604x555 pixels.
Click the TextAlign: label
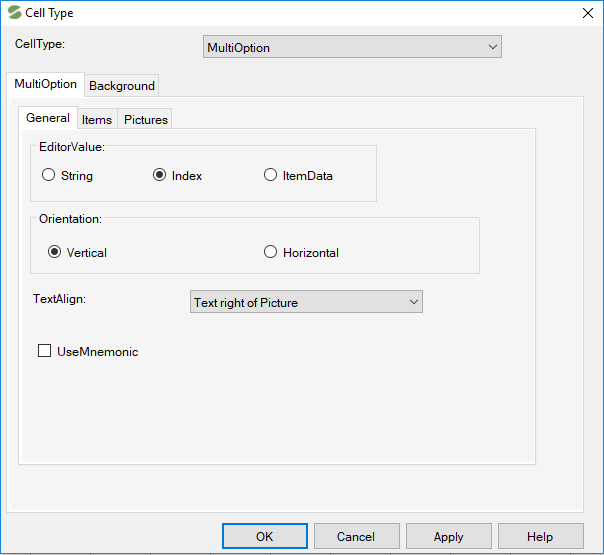coord(59,299)
